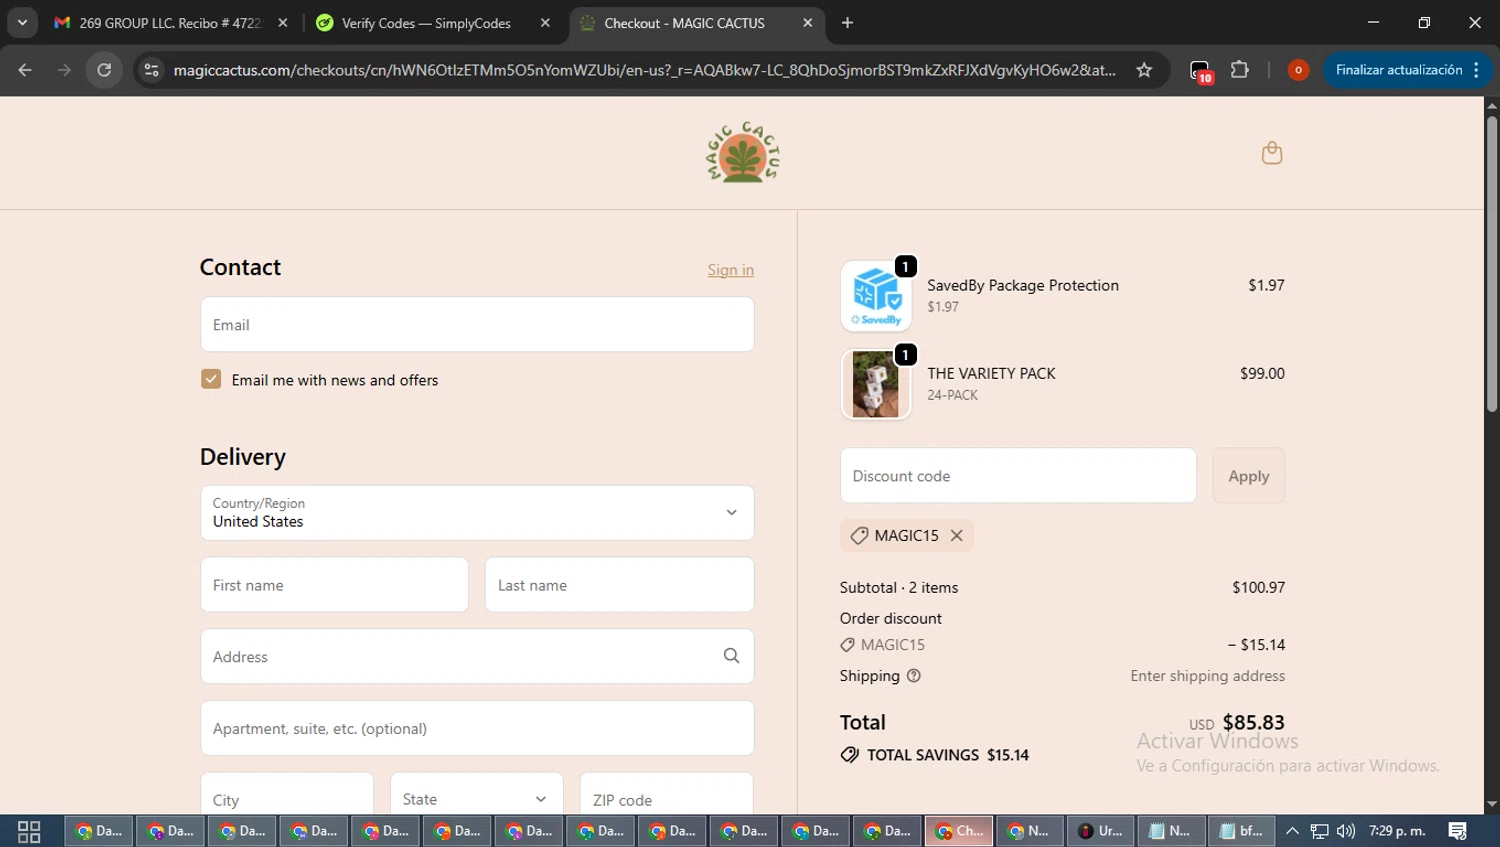Close the Gmail 269 GROUP LLC tab
Viewport: 1500px width, 847px height.
(x=283, y=23)
